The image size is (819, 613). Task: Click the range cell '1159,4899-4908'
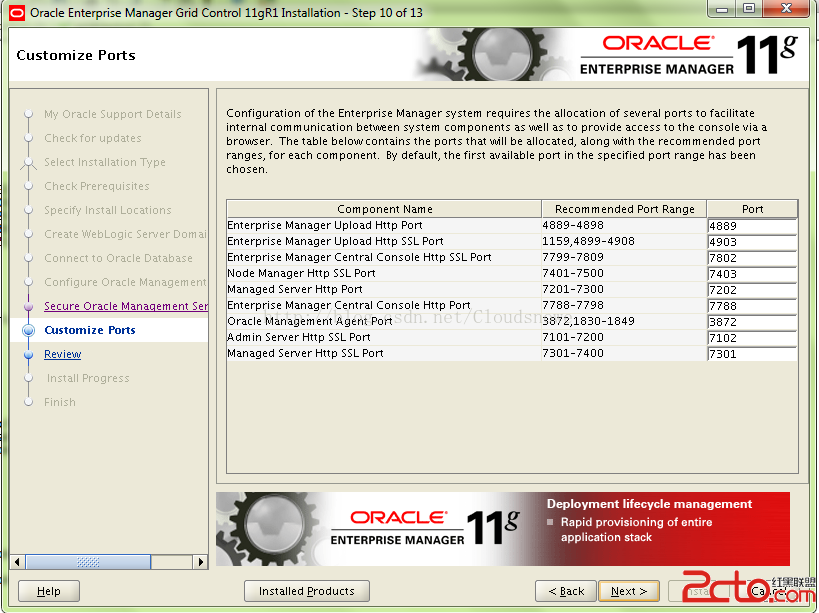[x=589, y=241]
